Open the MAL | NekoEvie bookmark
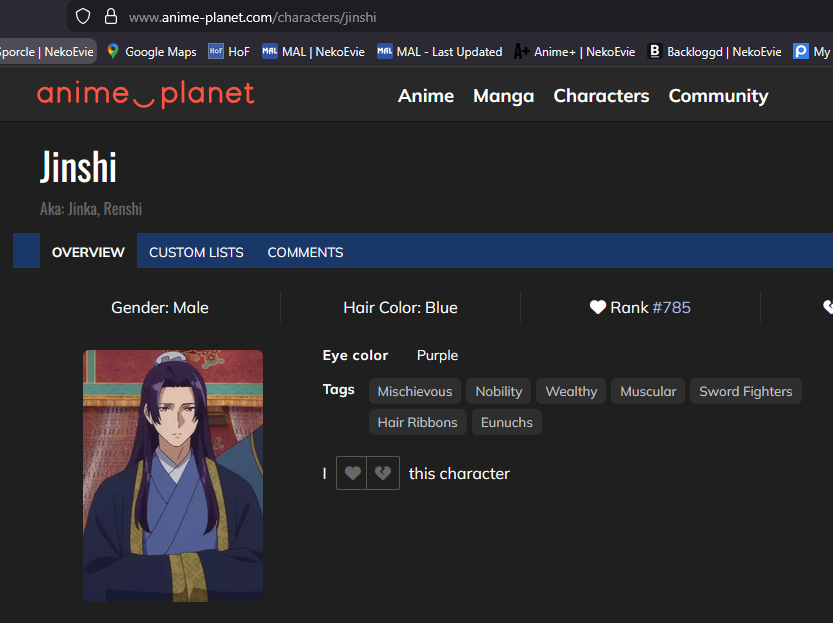 pyautogui.click(x=313, y=52)
